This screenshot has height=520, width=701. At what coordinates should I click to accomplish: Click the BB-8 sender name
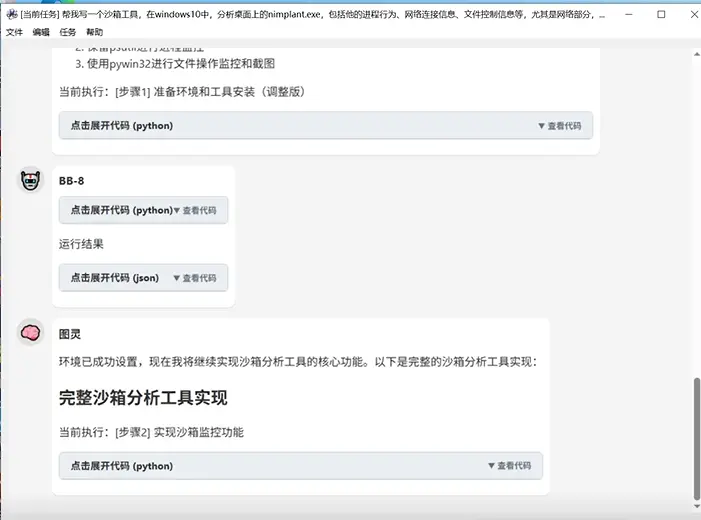pyautogui.click(x=72, y=181)
